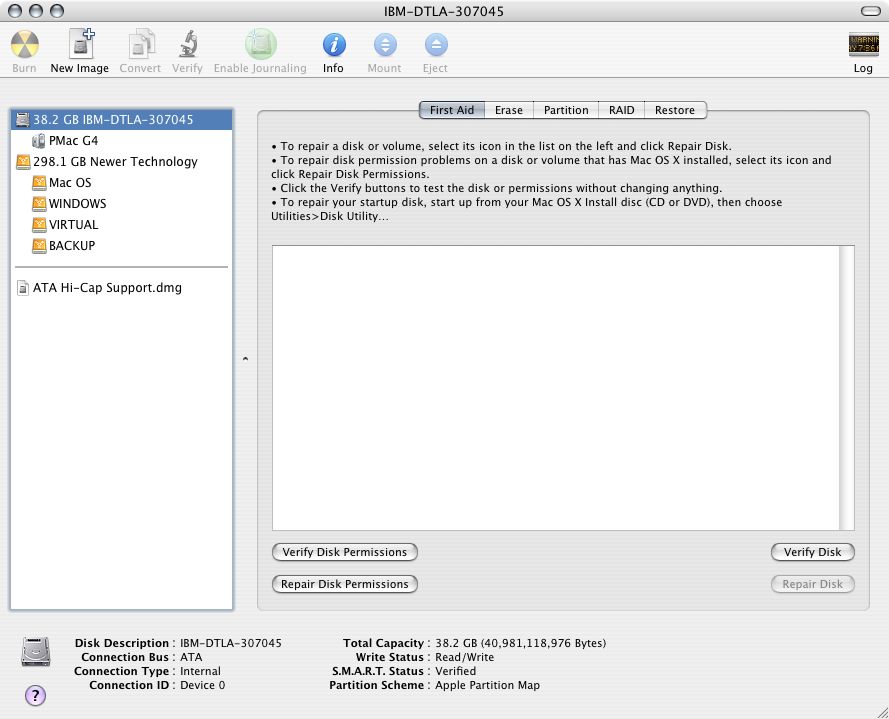
Task: Click the Disk Description IBM-DTLA-307045 value
Action: (x=231, y=643)
